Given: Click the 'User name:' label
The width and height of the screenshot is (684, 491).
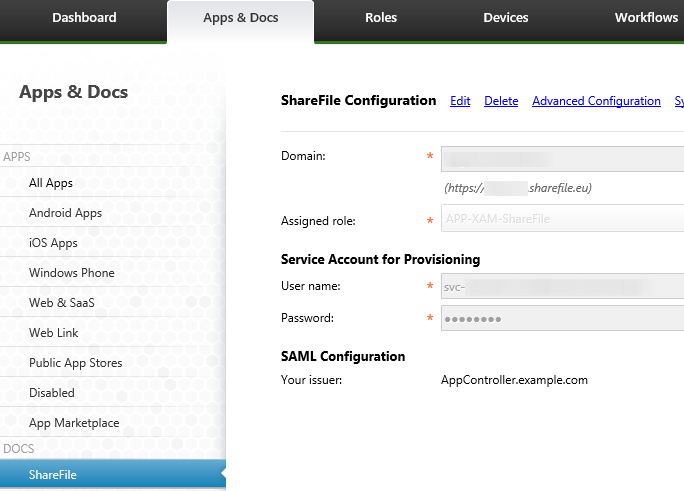Looking at the screenshot, I should click(x=311, y=286).
